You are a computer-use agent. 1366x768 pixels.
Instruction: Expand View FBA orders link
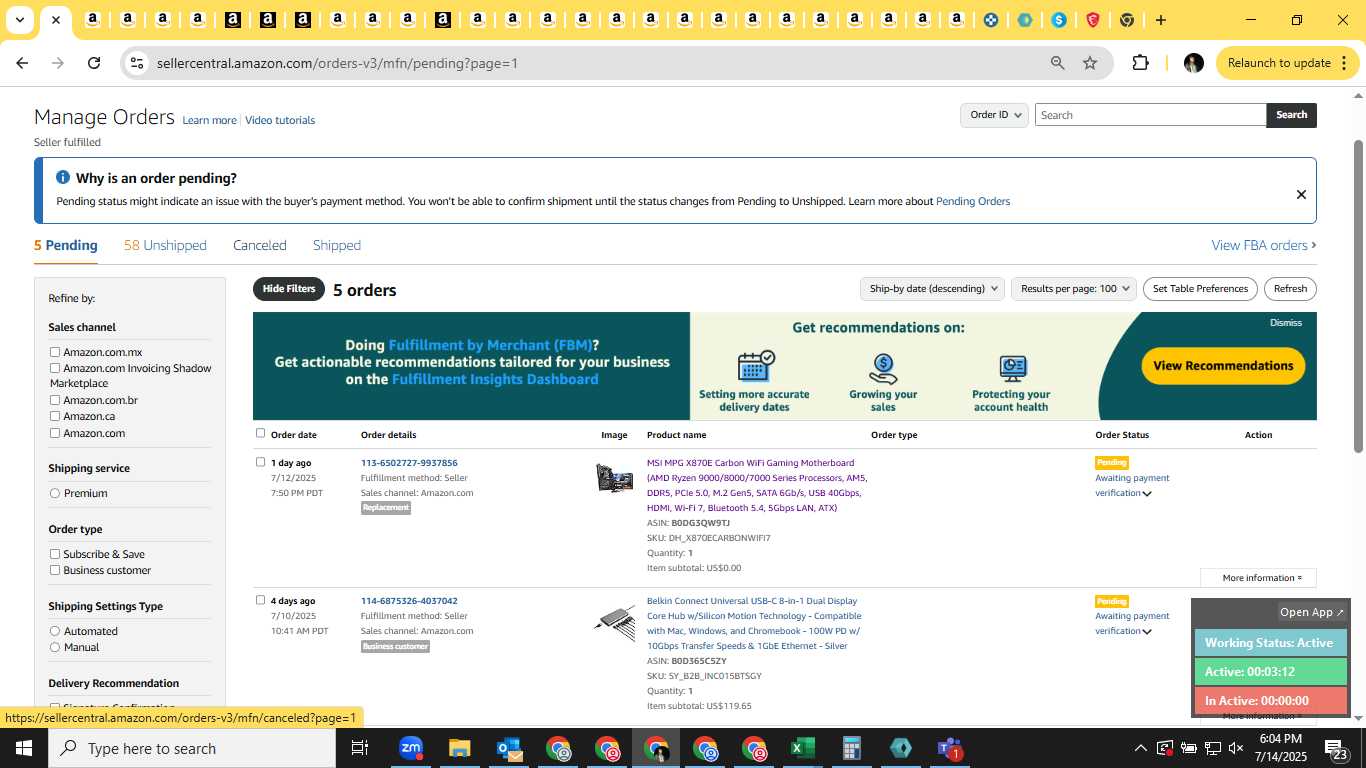tap(1264, 245)
